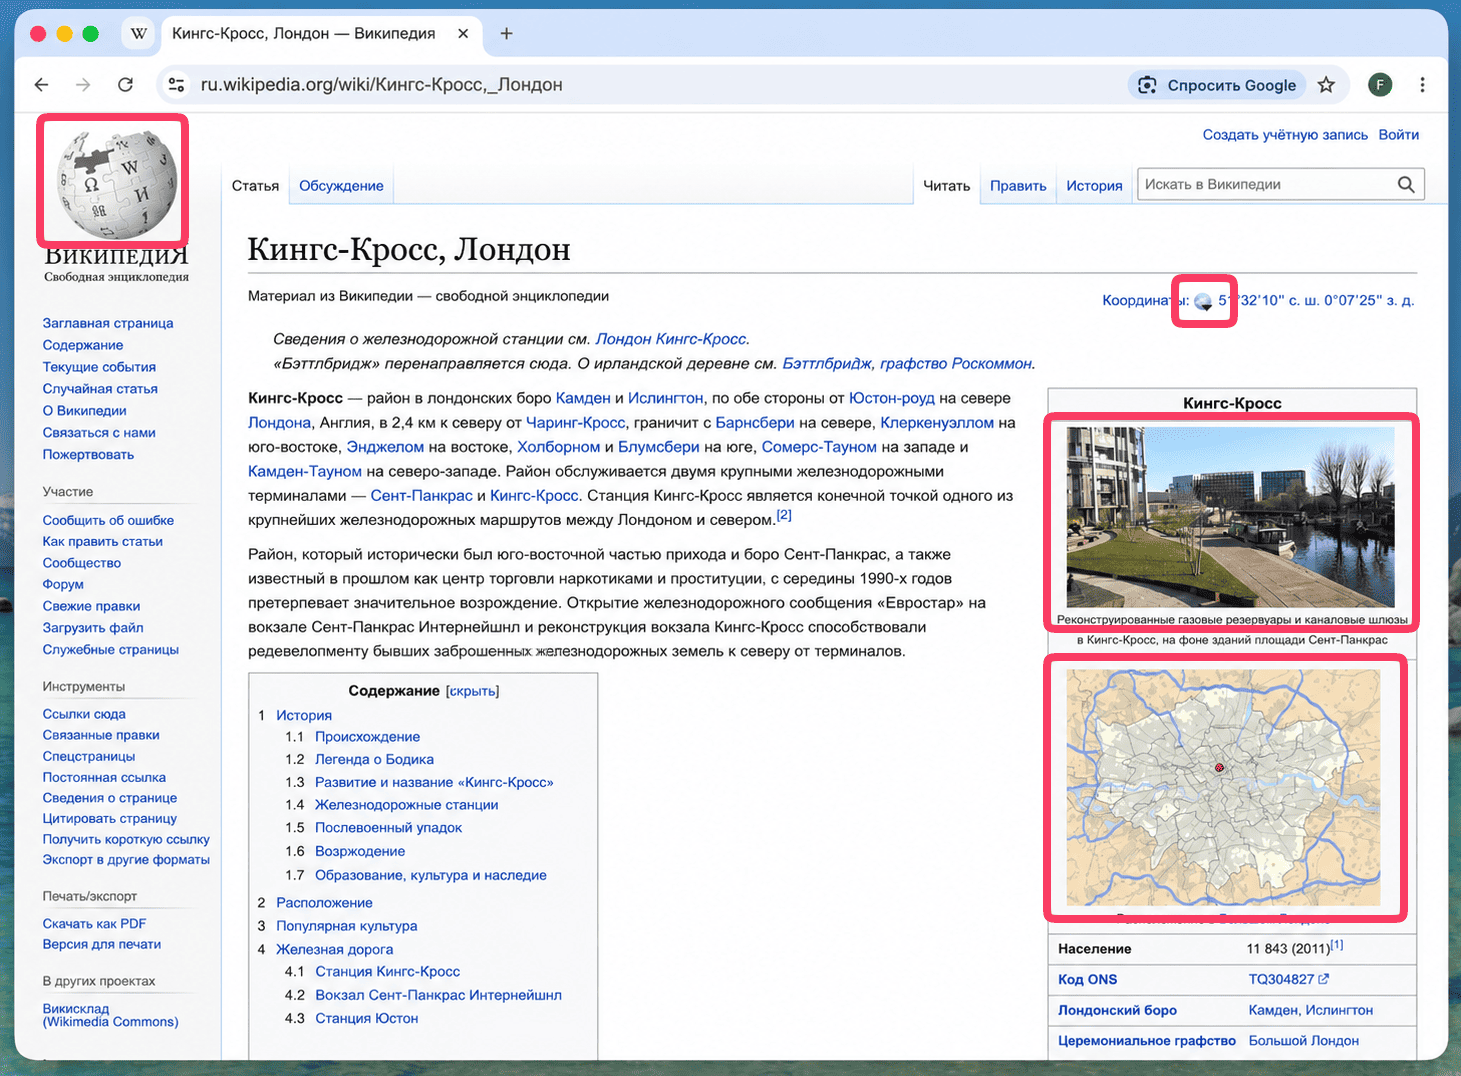This screenshot has width=1461, height=1076.
Task: Collapse contents with скрыть toggle
Action: point(472,691)
